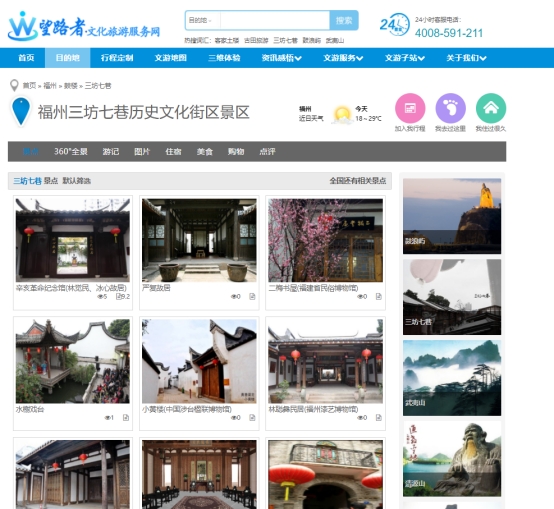
Task: Expand the 关于我们 navigation dropdown
Action: click(x=466, y=58)
